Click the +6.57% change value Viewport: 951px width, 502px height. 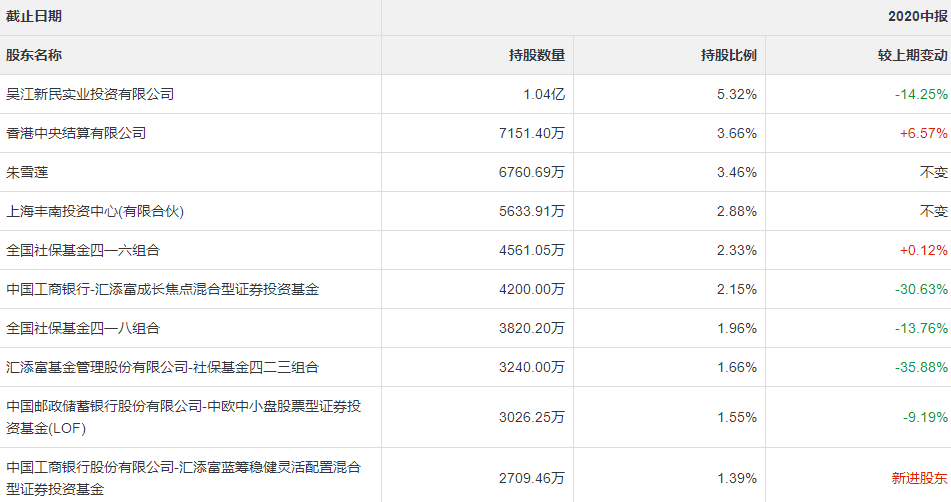pos(924,133)
